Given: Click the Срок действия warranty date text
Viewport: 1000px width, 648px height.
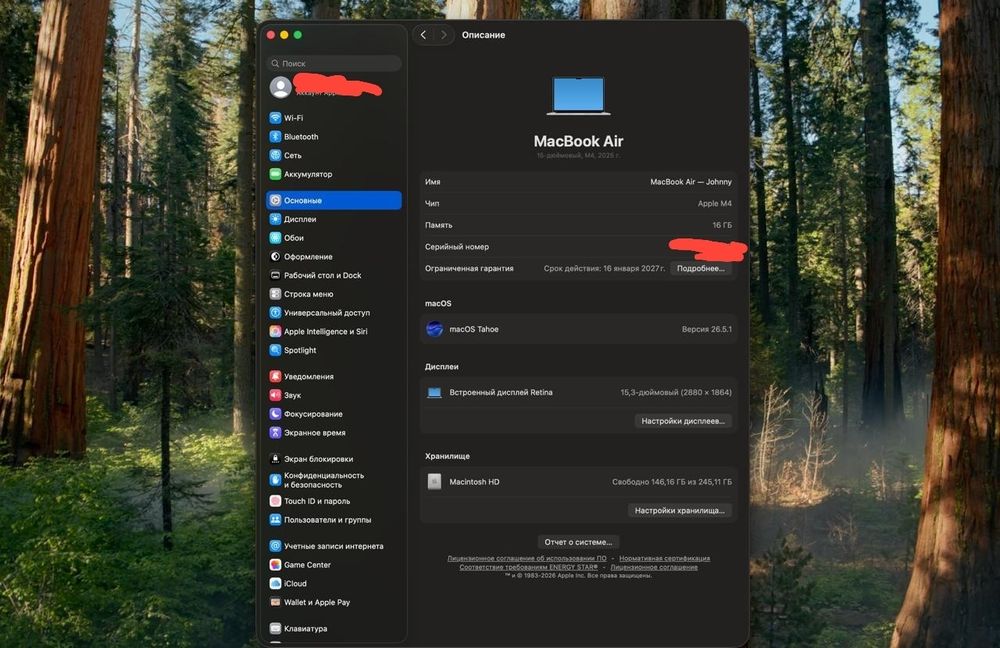Looking at the screenshot, I should pos(604,269).
